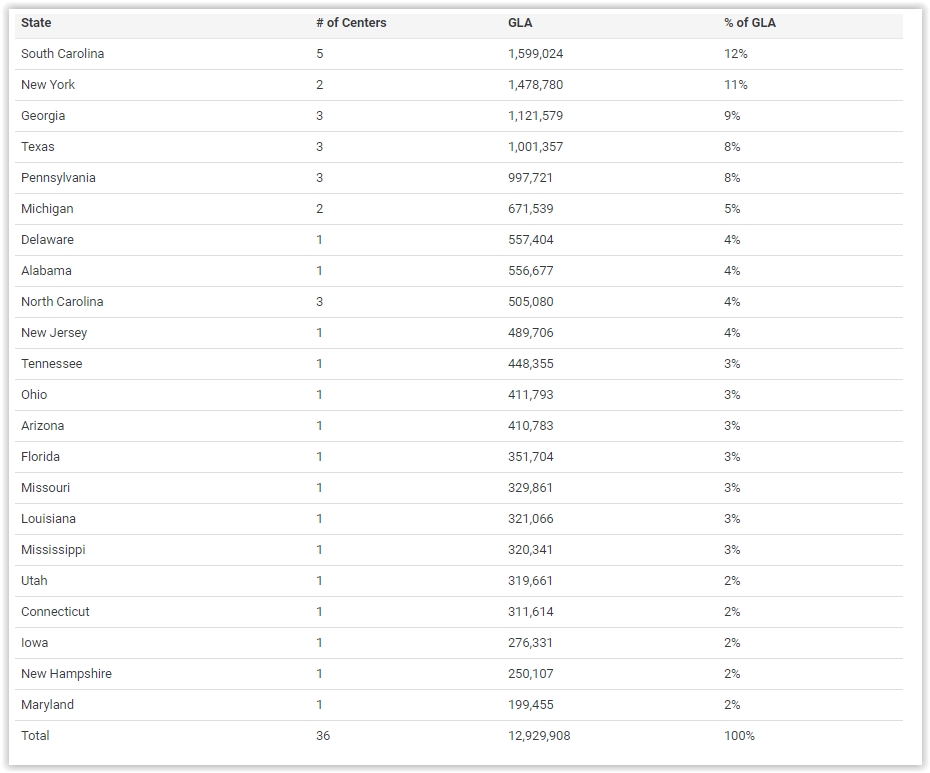Select the Pennsylvania state cell

(x=58, y=178)
